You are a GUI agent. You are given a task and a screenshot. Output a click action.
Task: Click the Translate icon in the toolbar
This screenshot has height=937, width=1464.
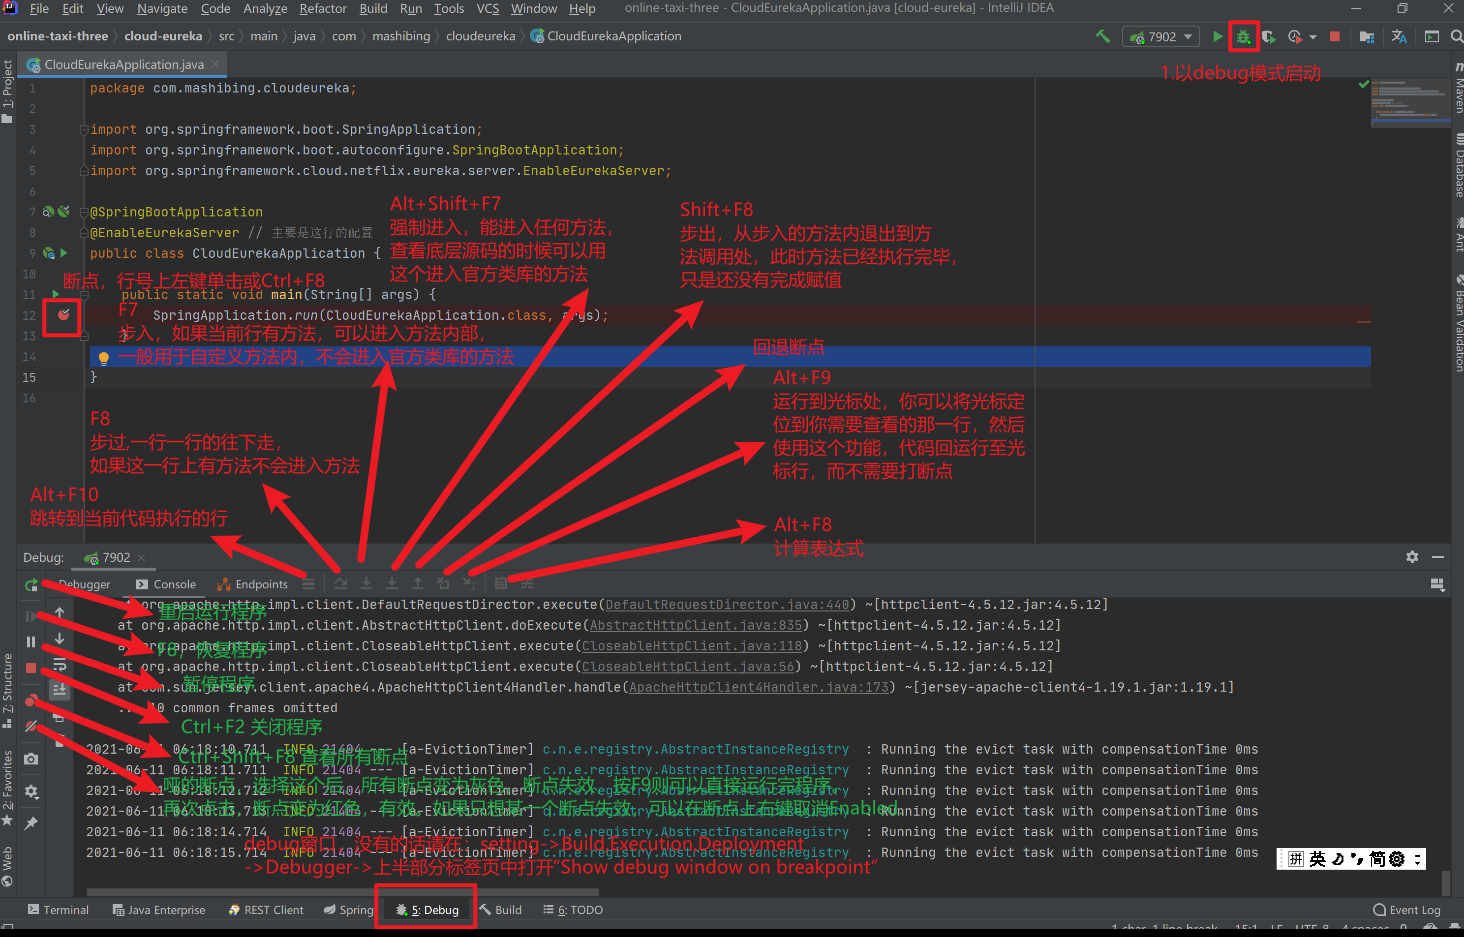pyautogui.click(x=1399, y=37)
